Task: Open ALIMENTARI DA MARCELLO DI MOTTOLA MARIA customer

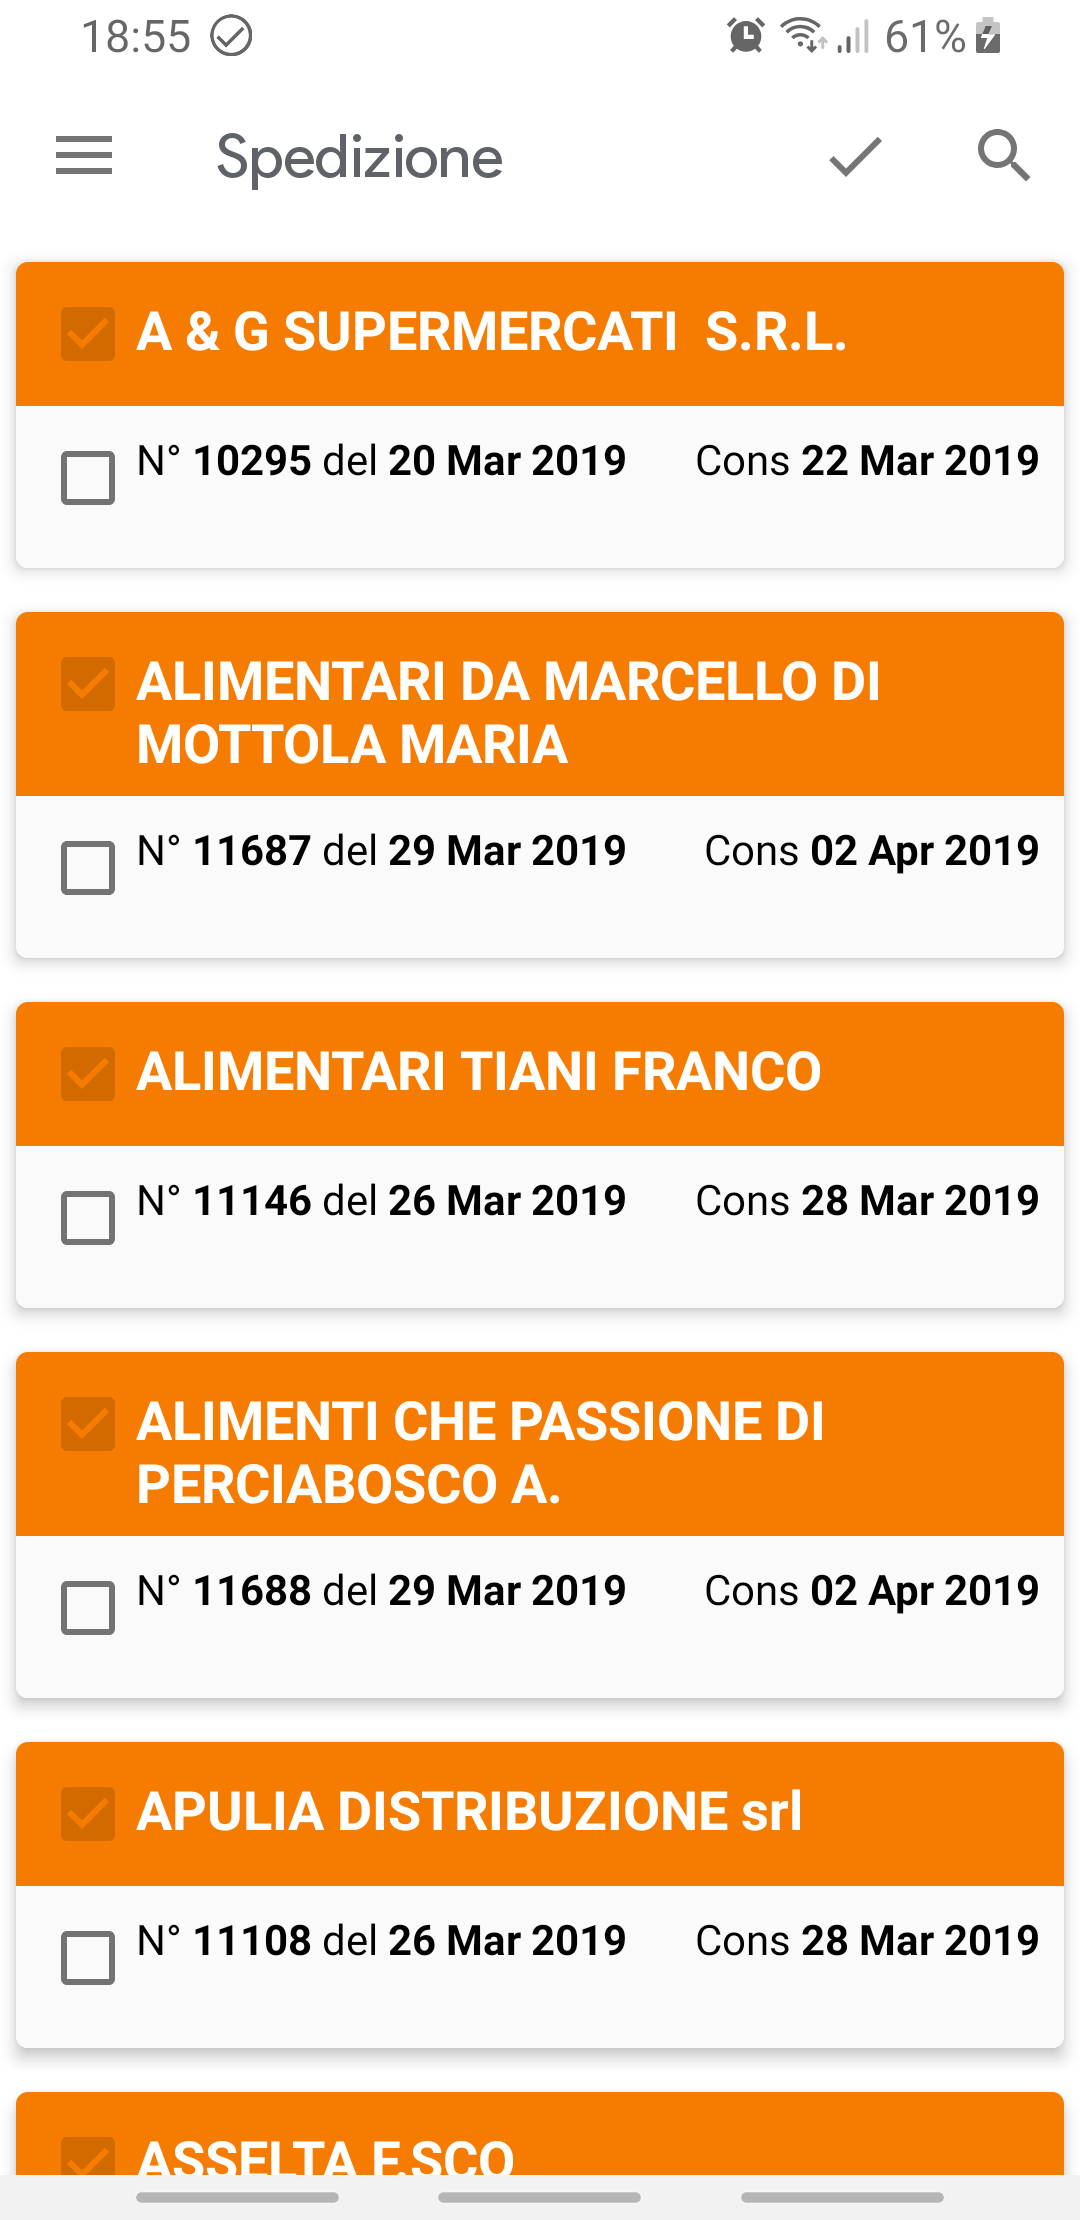Action: (508, 713)
